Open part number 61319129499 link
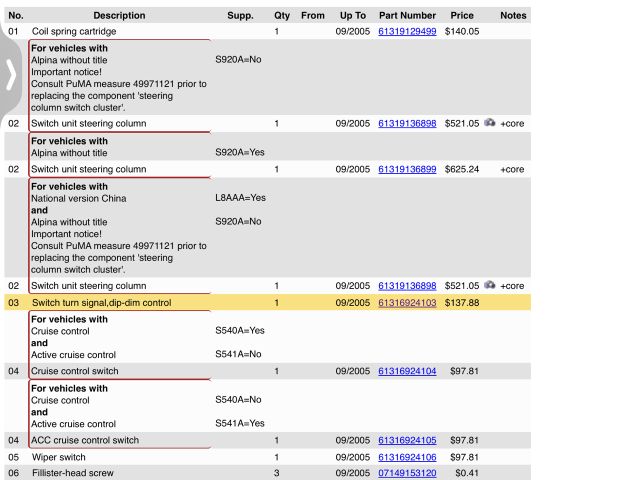This screenshot has width=640, height=480. [x=407, y=32]
